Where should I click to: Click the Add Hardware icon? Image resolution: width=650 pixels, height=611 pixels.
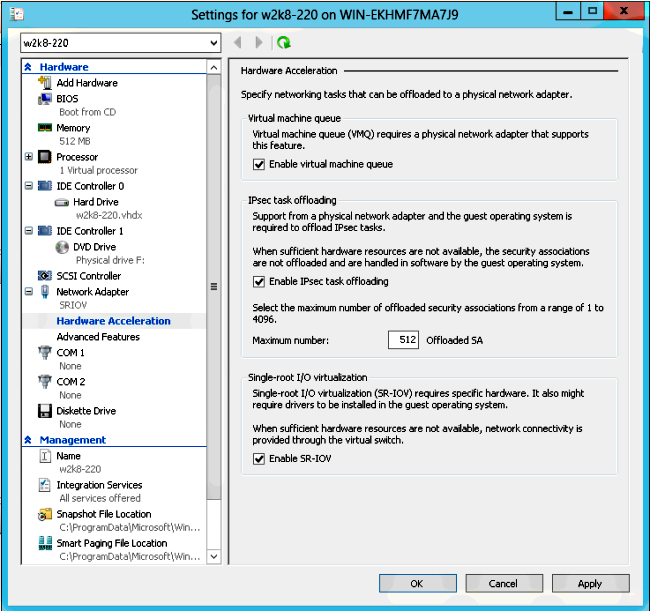[45, 82]
